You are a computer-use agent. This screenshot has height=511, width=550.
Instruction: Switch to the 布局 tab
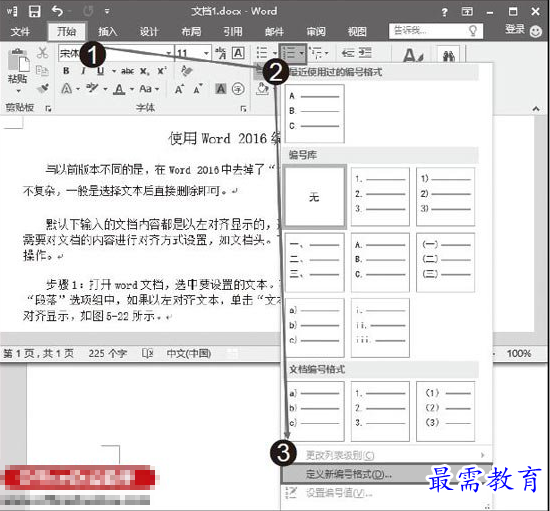(x=191, y=32)
